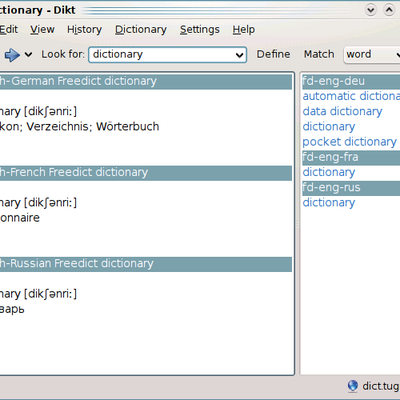
Task: Click the splitter handle between the panes
Action: (x=297, y=223)
